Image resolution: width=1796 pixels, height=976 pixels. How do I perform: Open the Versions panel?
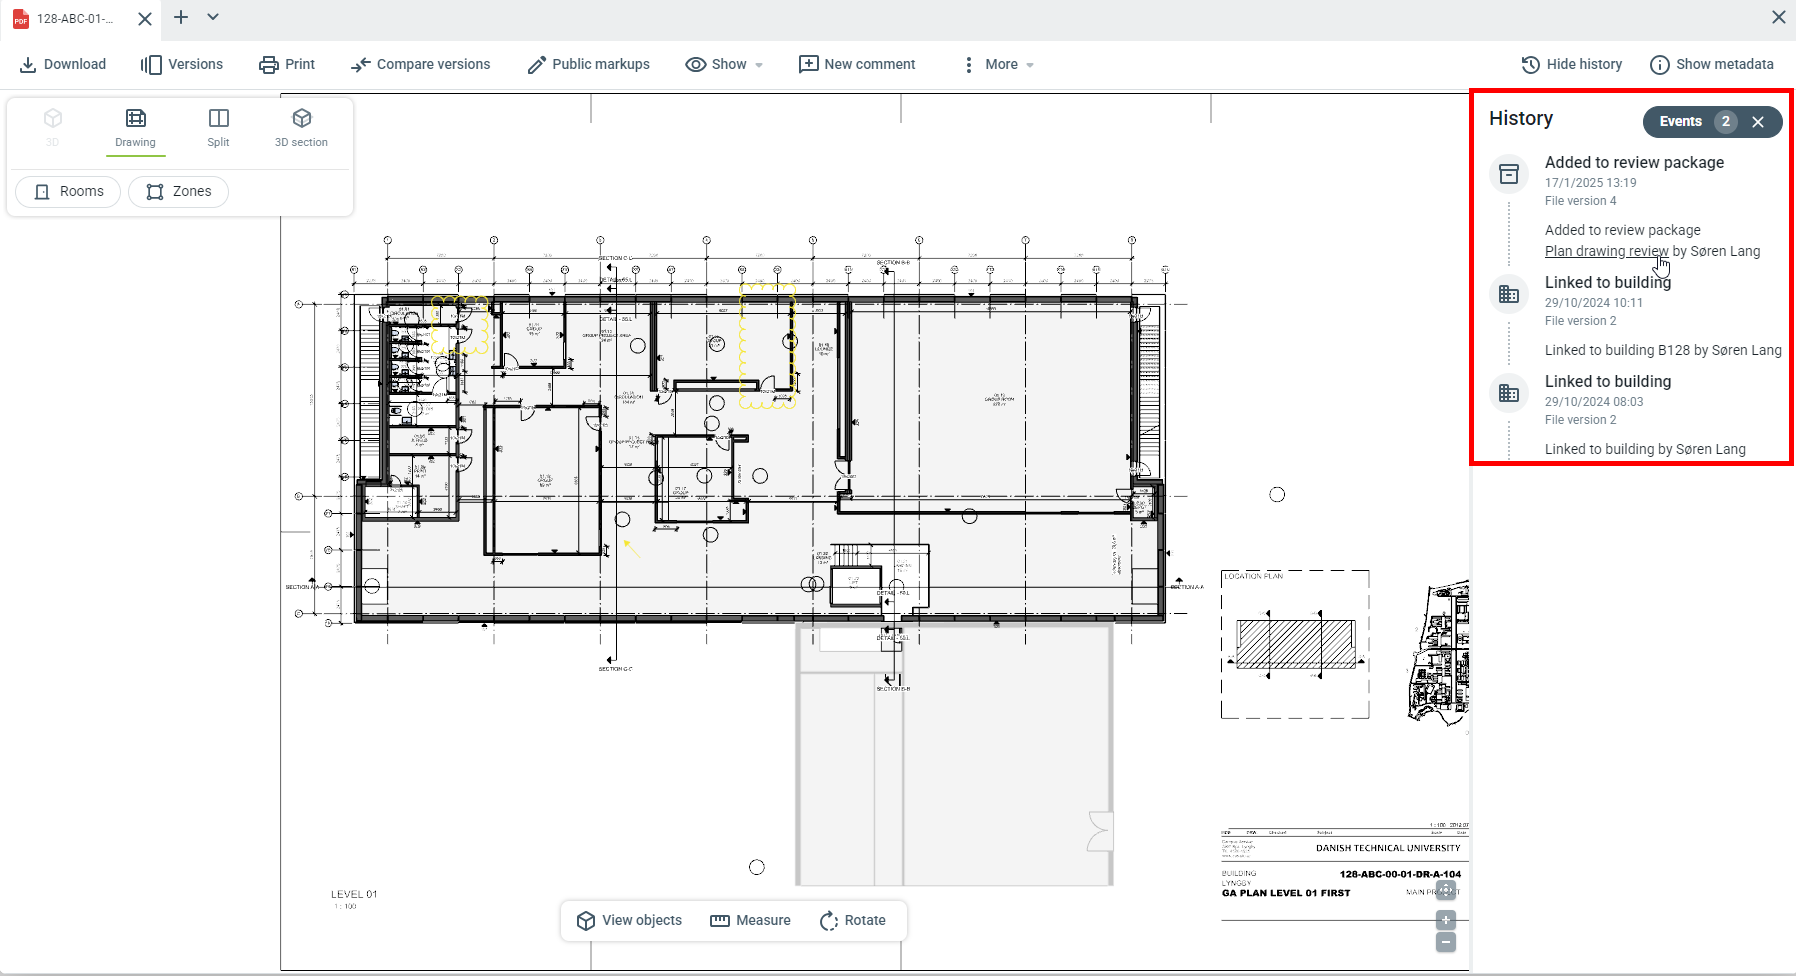pos(182,65)
